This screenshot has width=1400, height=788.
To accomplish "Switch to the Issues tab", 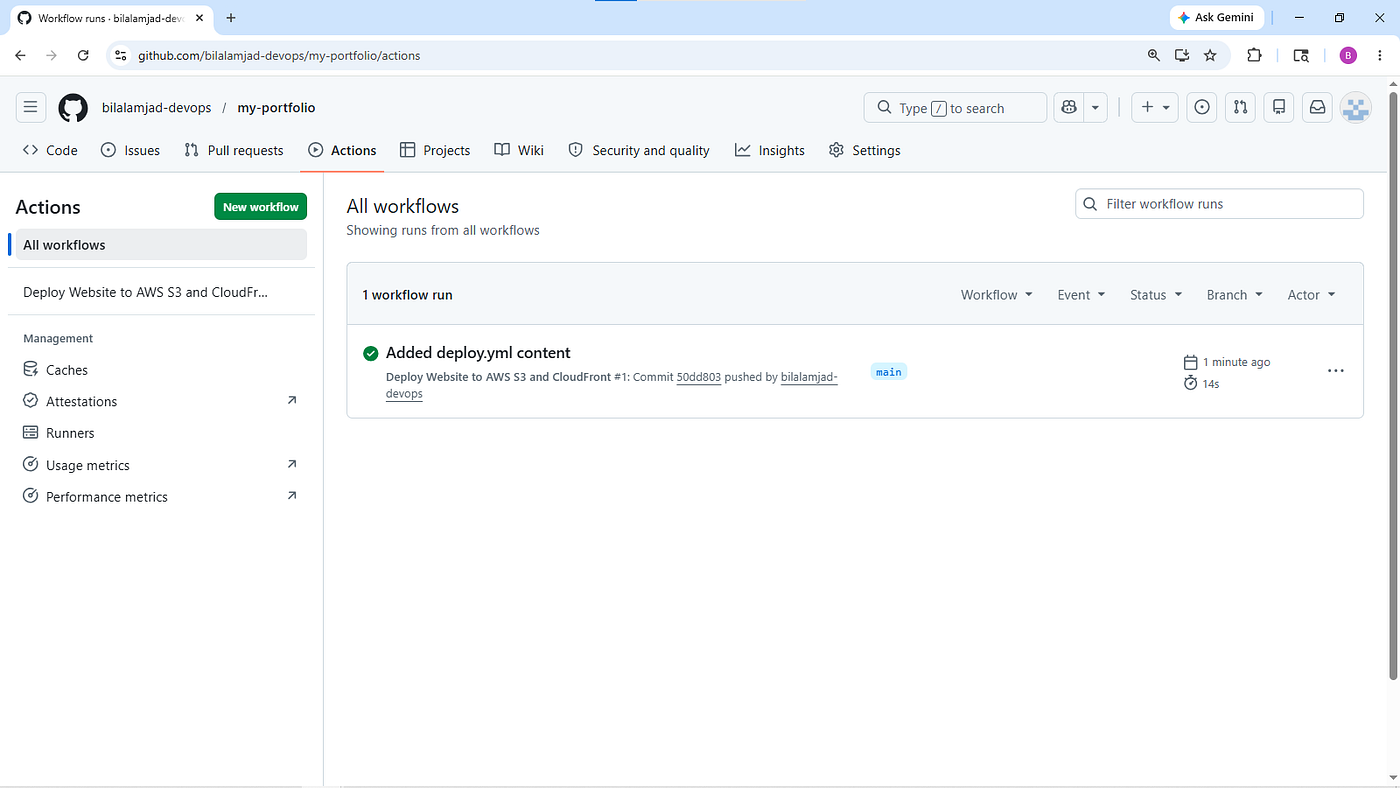I will [x=131, y=150].
